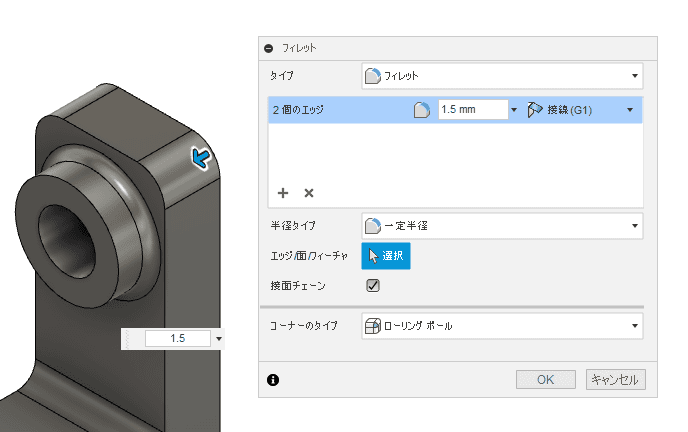Click the fillet icon in edge row
This screenshot has width=688, height=432.
point(422,110)
